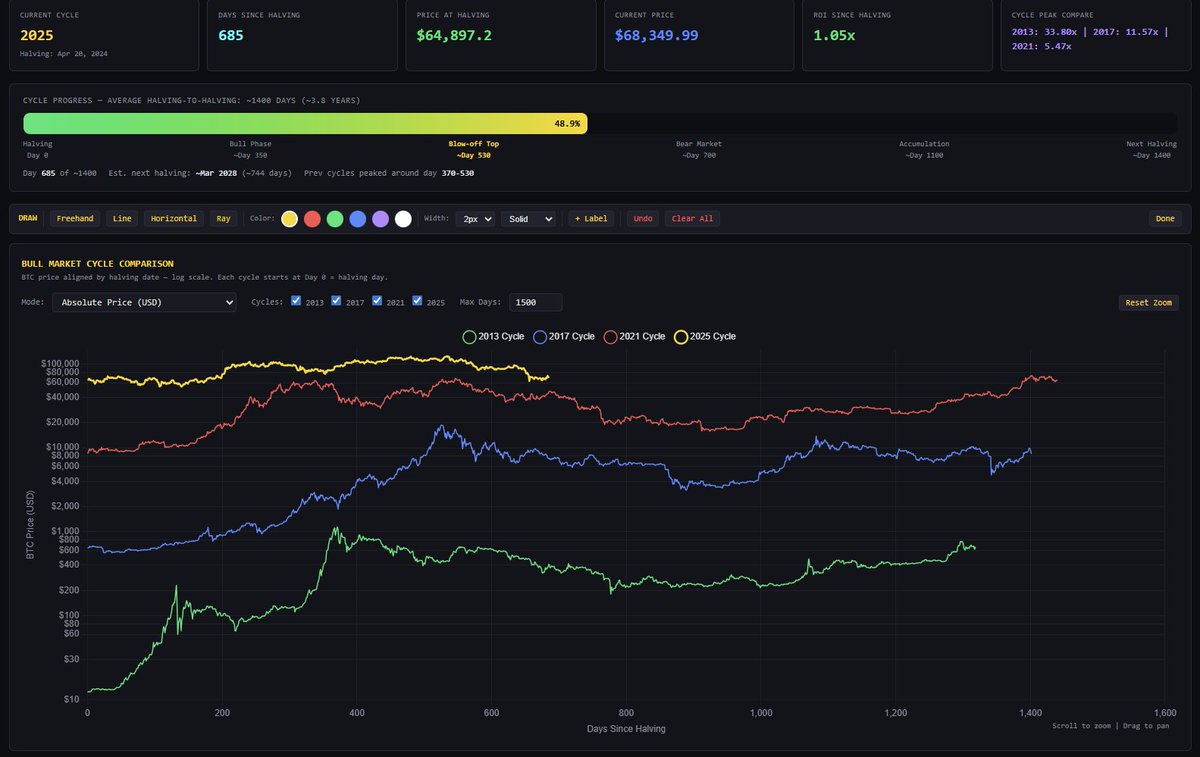Choose the Horizontal line tool
1200x757 pixels.
(174, 218)
